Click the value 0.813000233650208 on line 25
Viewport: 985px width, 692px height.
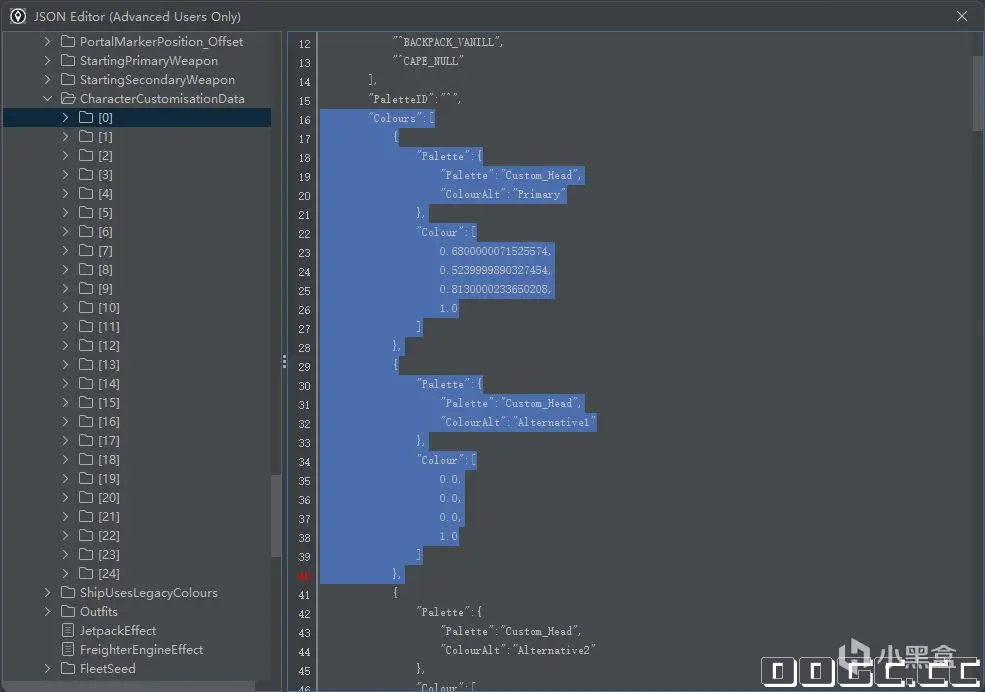pos(495,289)
